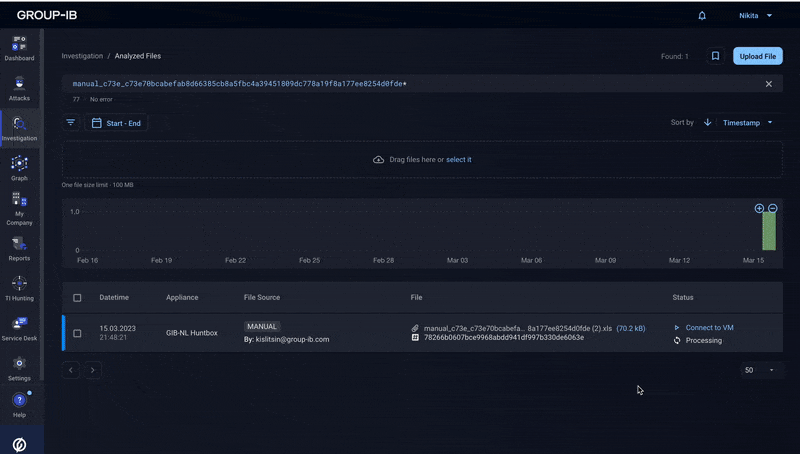
Task: Click the manual_c73e...xls file name
Action: [518, 329]
